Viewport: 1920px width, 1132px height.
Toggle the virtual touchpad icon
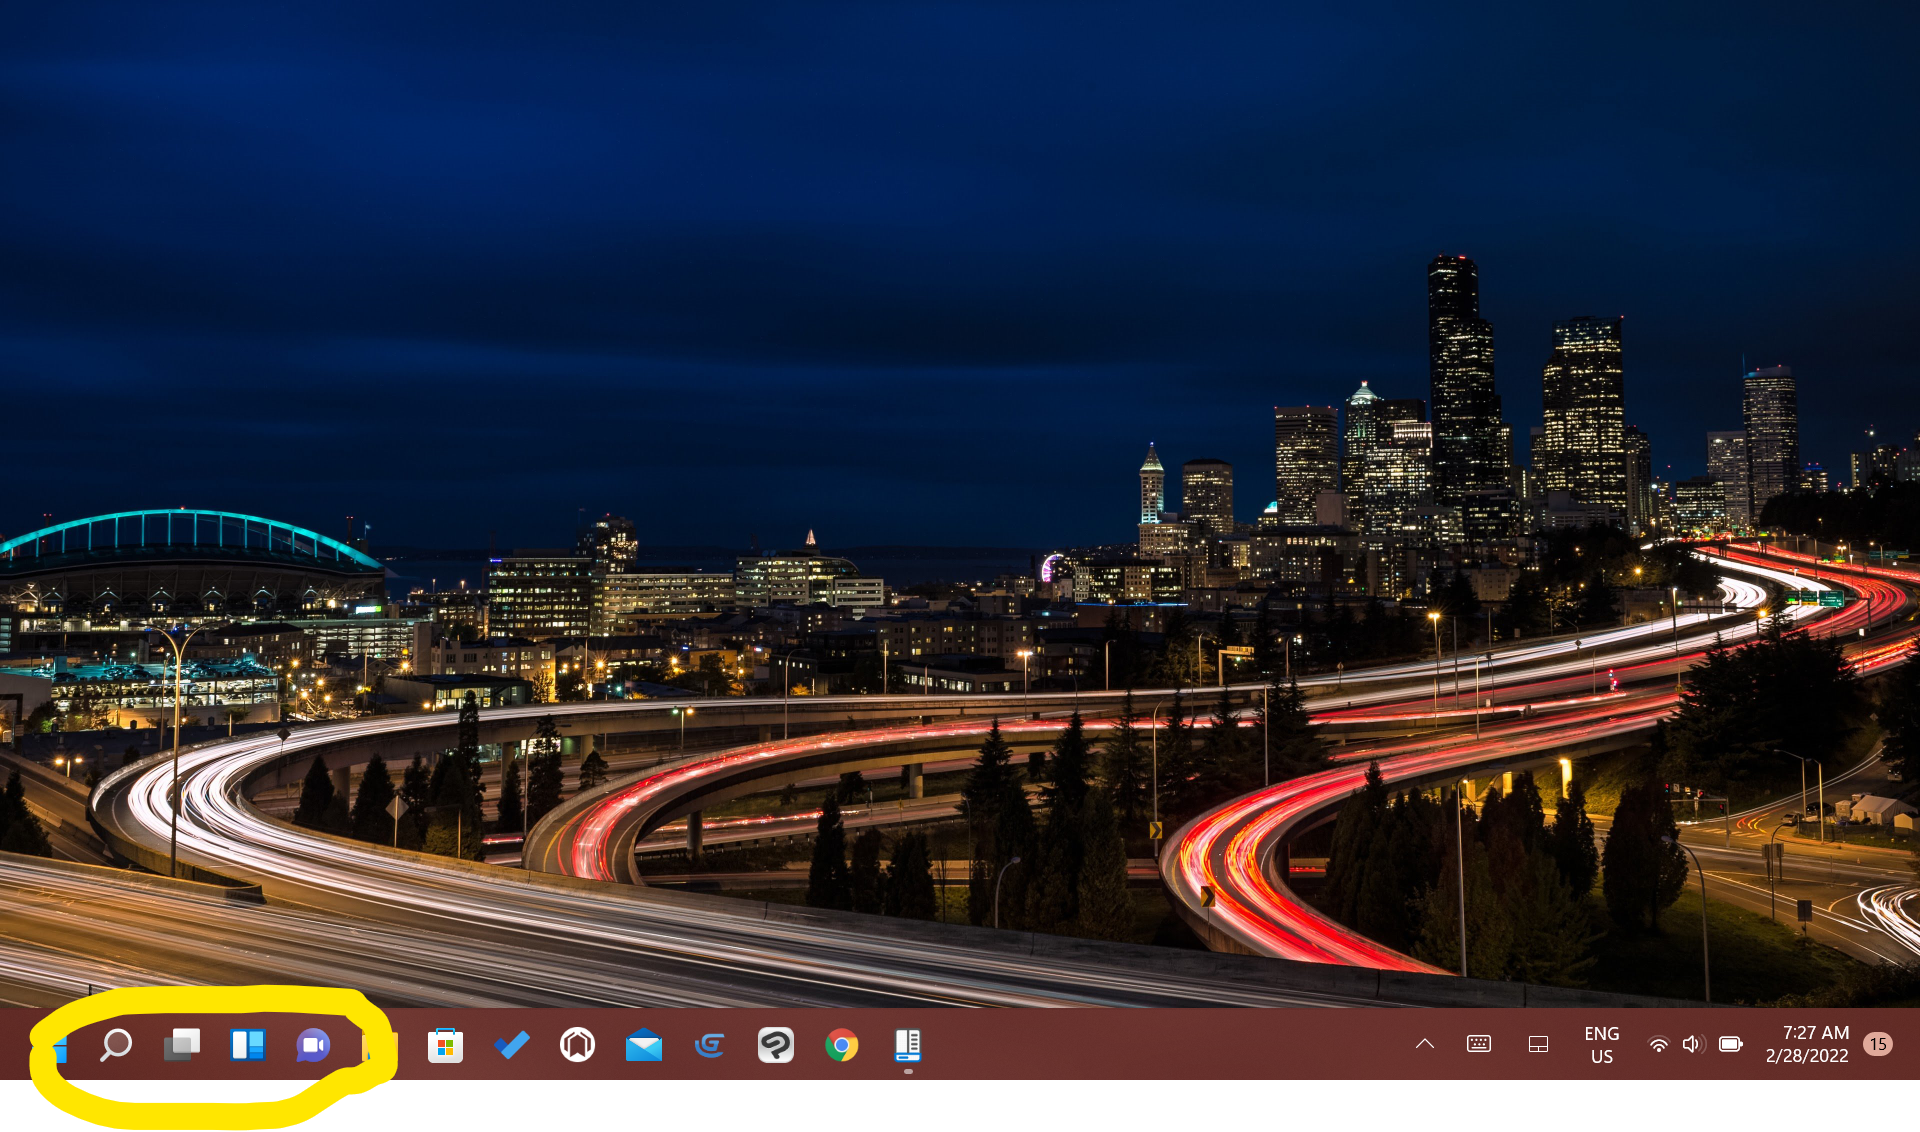(1538, 1044)
